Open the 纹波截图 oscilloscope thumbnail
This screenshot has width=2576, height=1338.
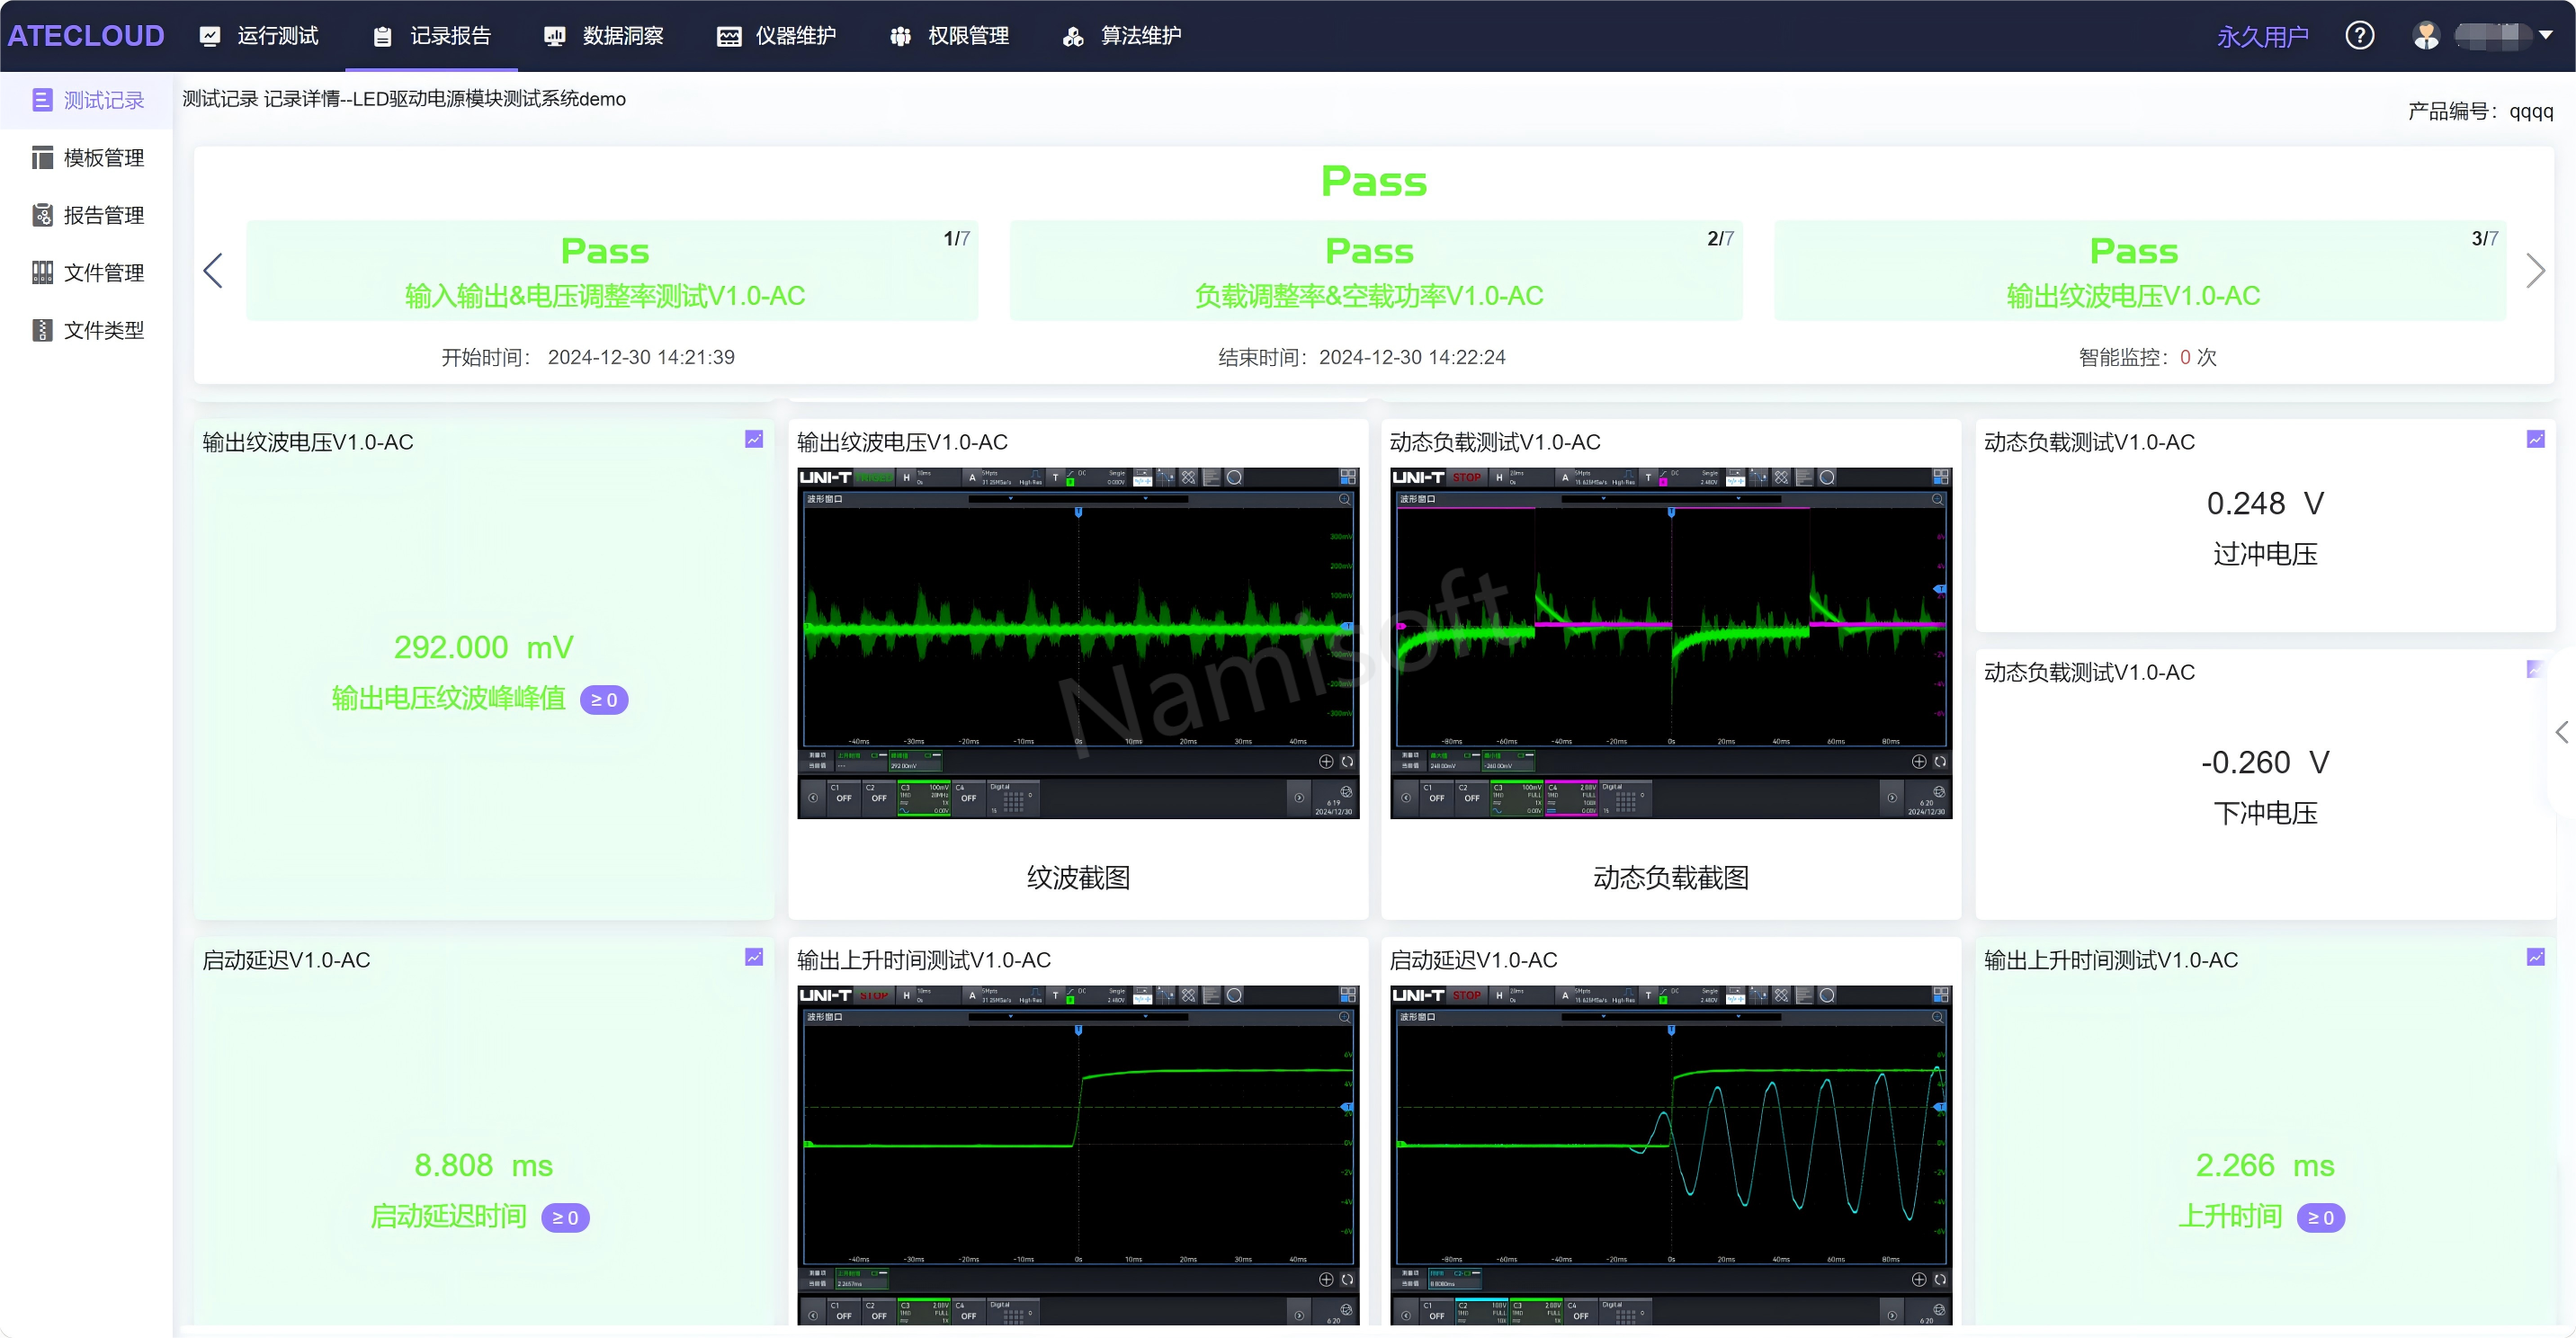pos(1077,642)
